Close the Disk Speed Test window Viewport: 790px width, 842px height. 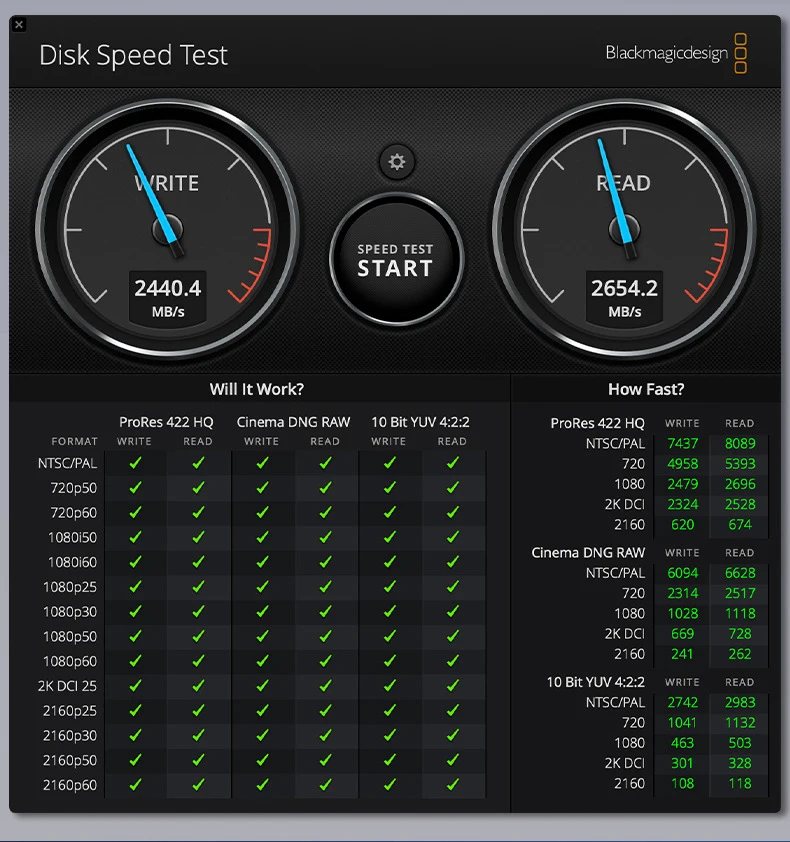pyautogui.click(x=19, y=25)
